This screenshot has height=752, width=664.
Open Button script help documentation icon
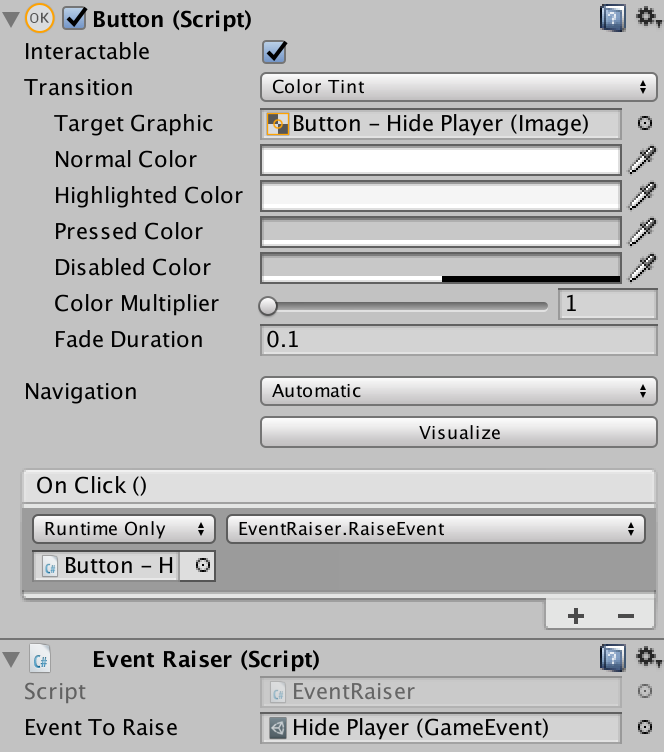613,18
